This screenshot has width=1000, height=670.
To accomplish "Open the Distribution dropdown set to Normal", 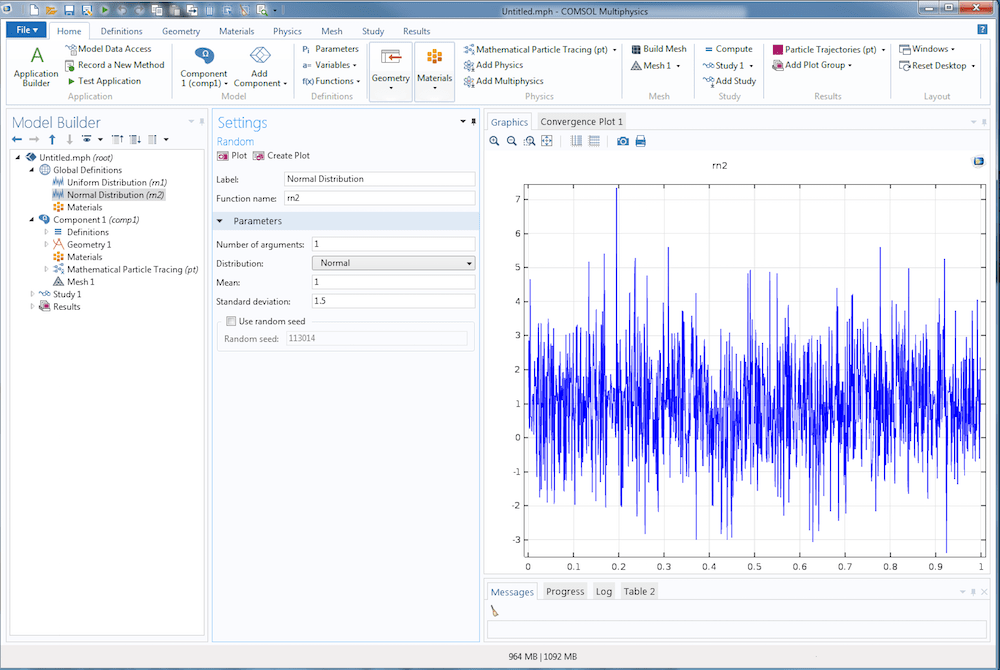I will [x=393, y=263].
